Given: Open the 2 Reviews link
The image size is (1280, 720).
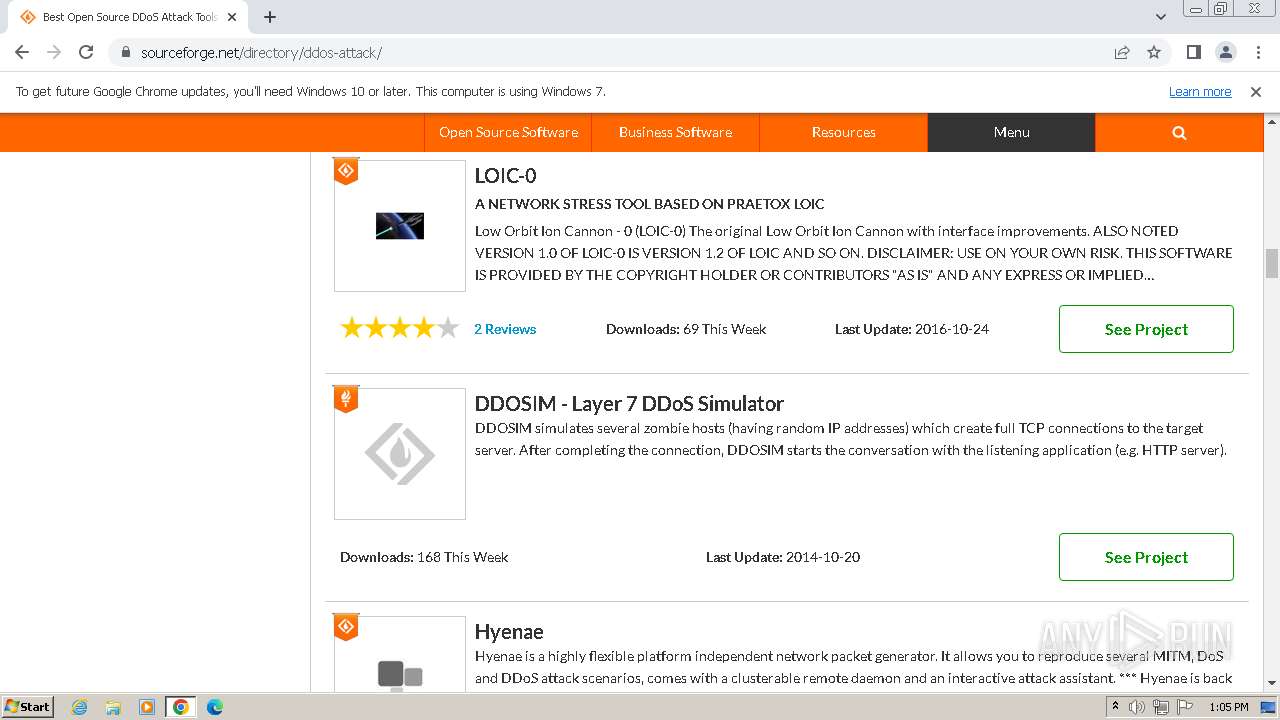Looking at the screenshot, I should 505,329.
